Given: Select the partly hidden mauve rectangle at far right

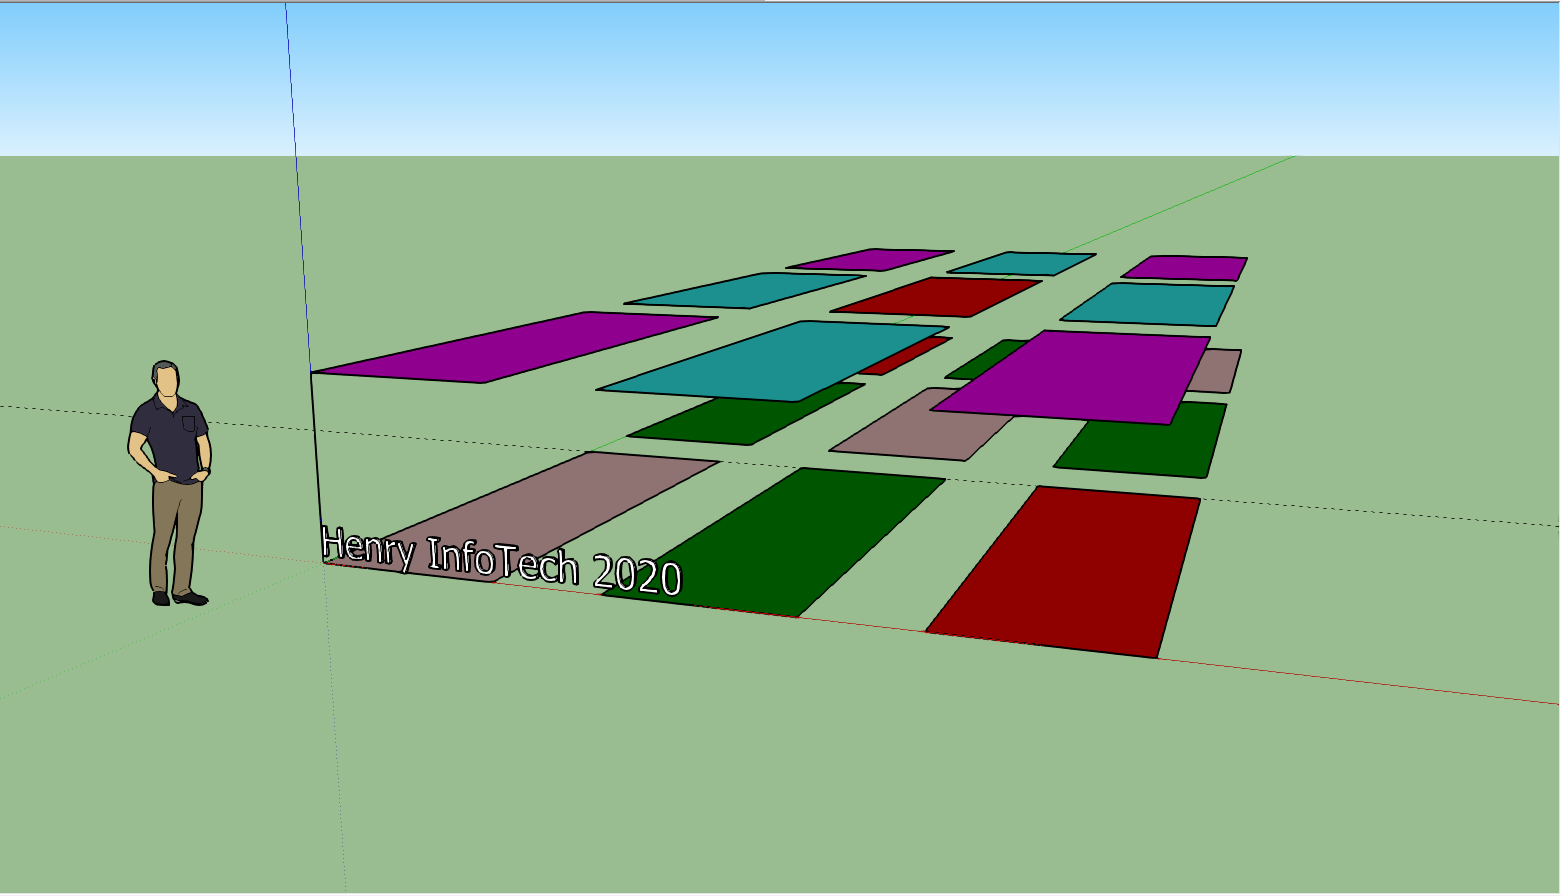Looking at the screenshot, I should pyautogui.click(x=1218, y=370).
